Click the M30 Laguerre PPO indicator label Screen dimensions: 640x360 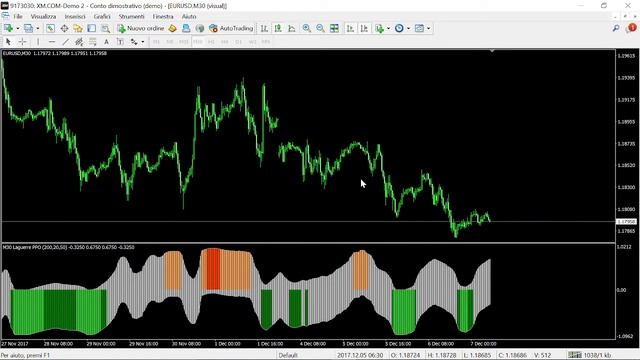[x=69, y=247]
